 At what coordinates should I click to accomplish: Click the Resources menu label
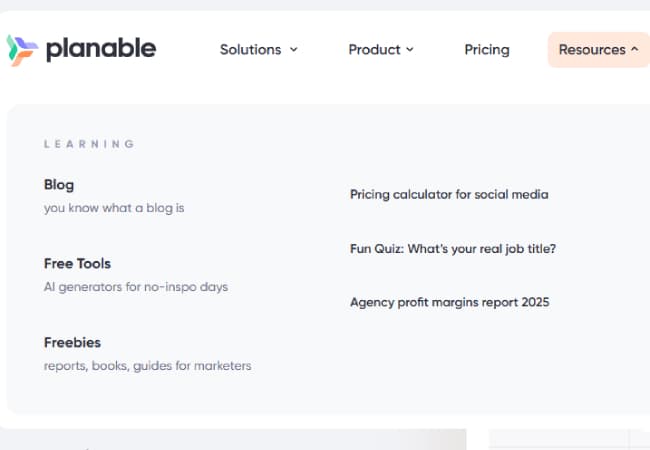592,49
